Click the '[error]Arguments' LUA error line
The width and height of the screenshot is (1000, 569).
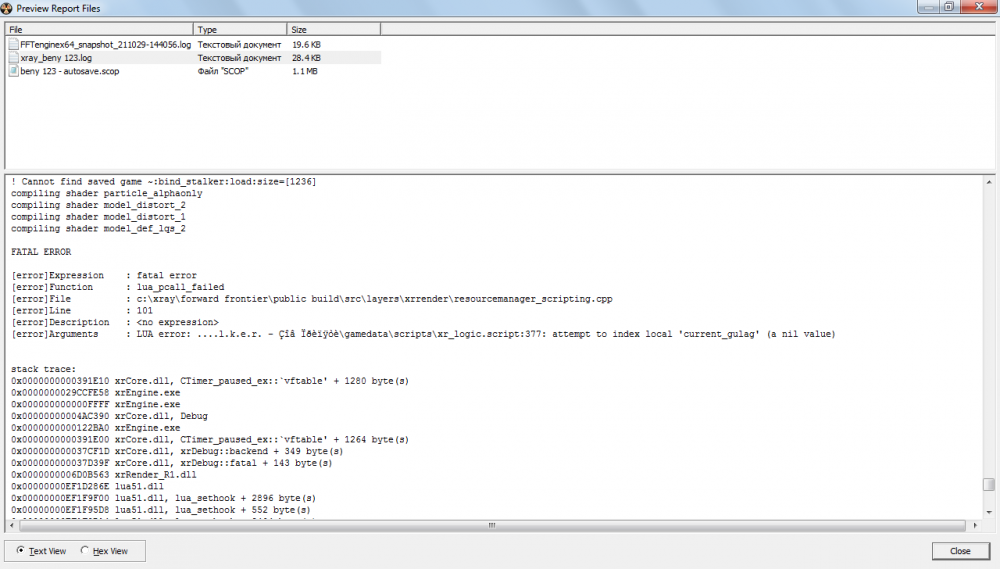(x=423, y=334)
